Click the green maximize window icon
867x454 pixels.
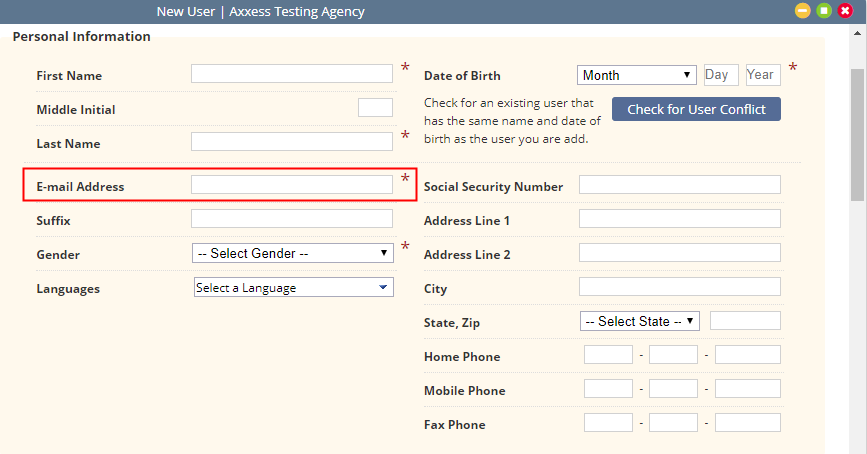click(824, 11)
